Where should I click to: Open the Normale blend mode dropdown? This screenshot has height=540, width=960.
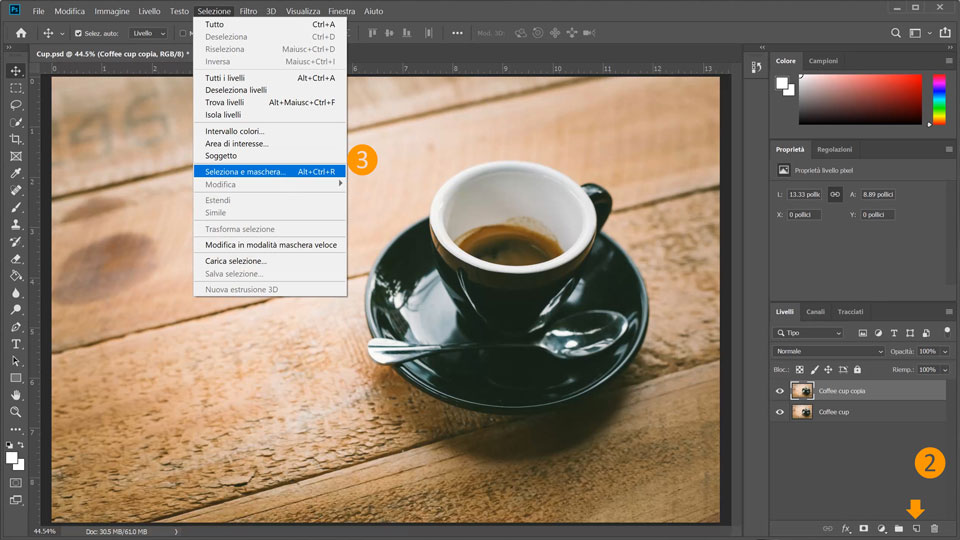[x=829, y=352]
